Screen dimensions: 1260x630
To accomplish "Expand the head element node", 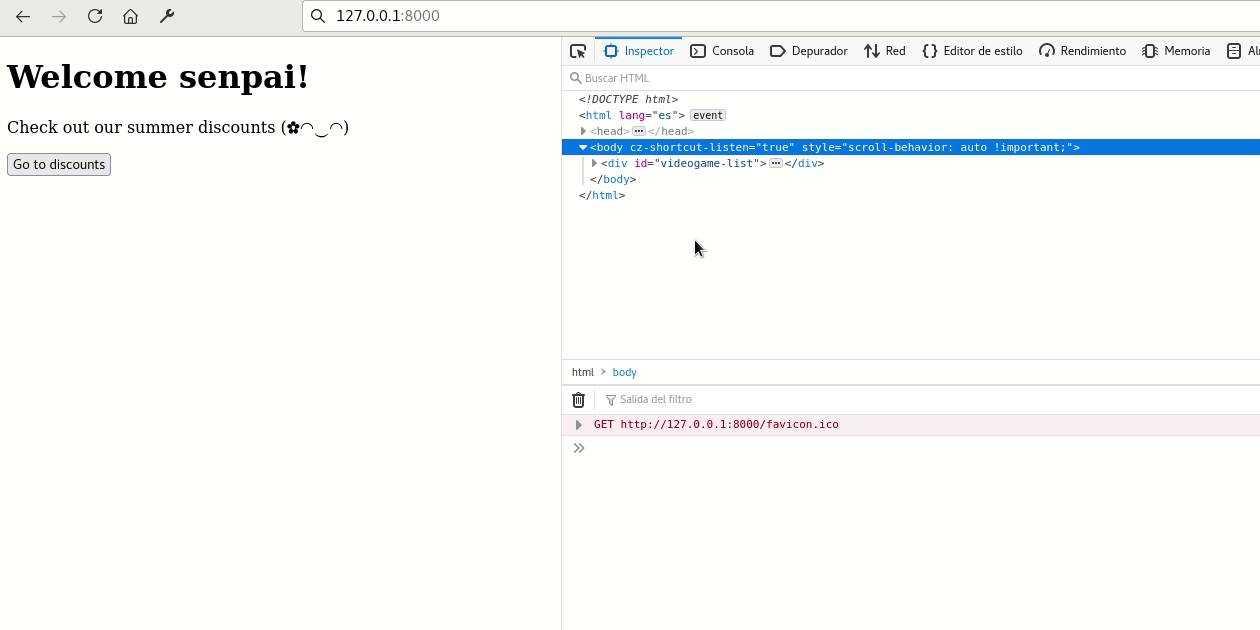I will click(583, 131).
